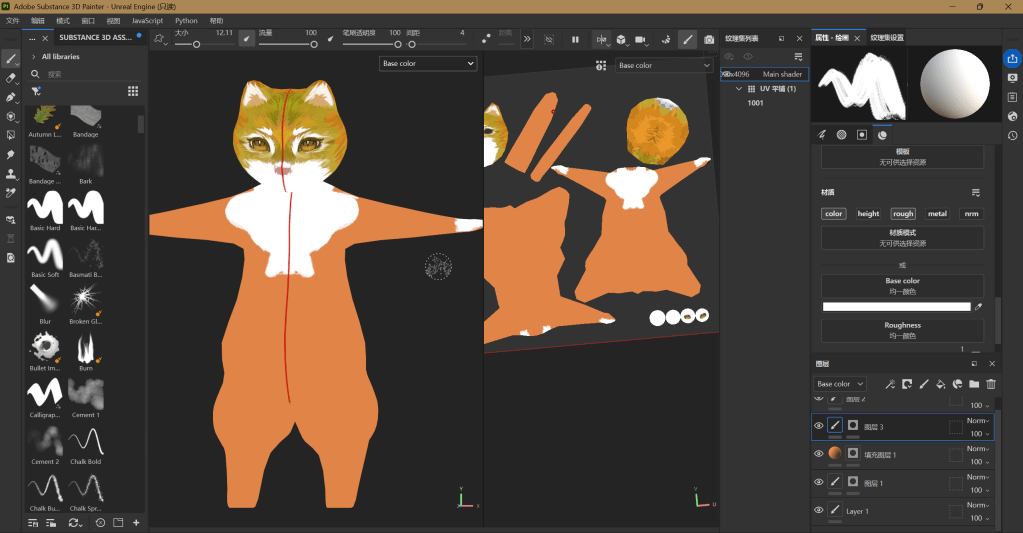Pause rendering with the pause button
The width and height of the screenshot is (1023, 533).
(x=575, y=40)
